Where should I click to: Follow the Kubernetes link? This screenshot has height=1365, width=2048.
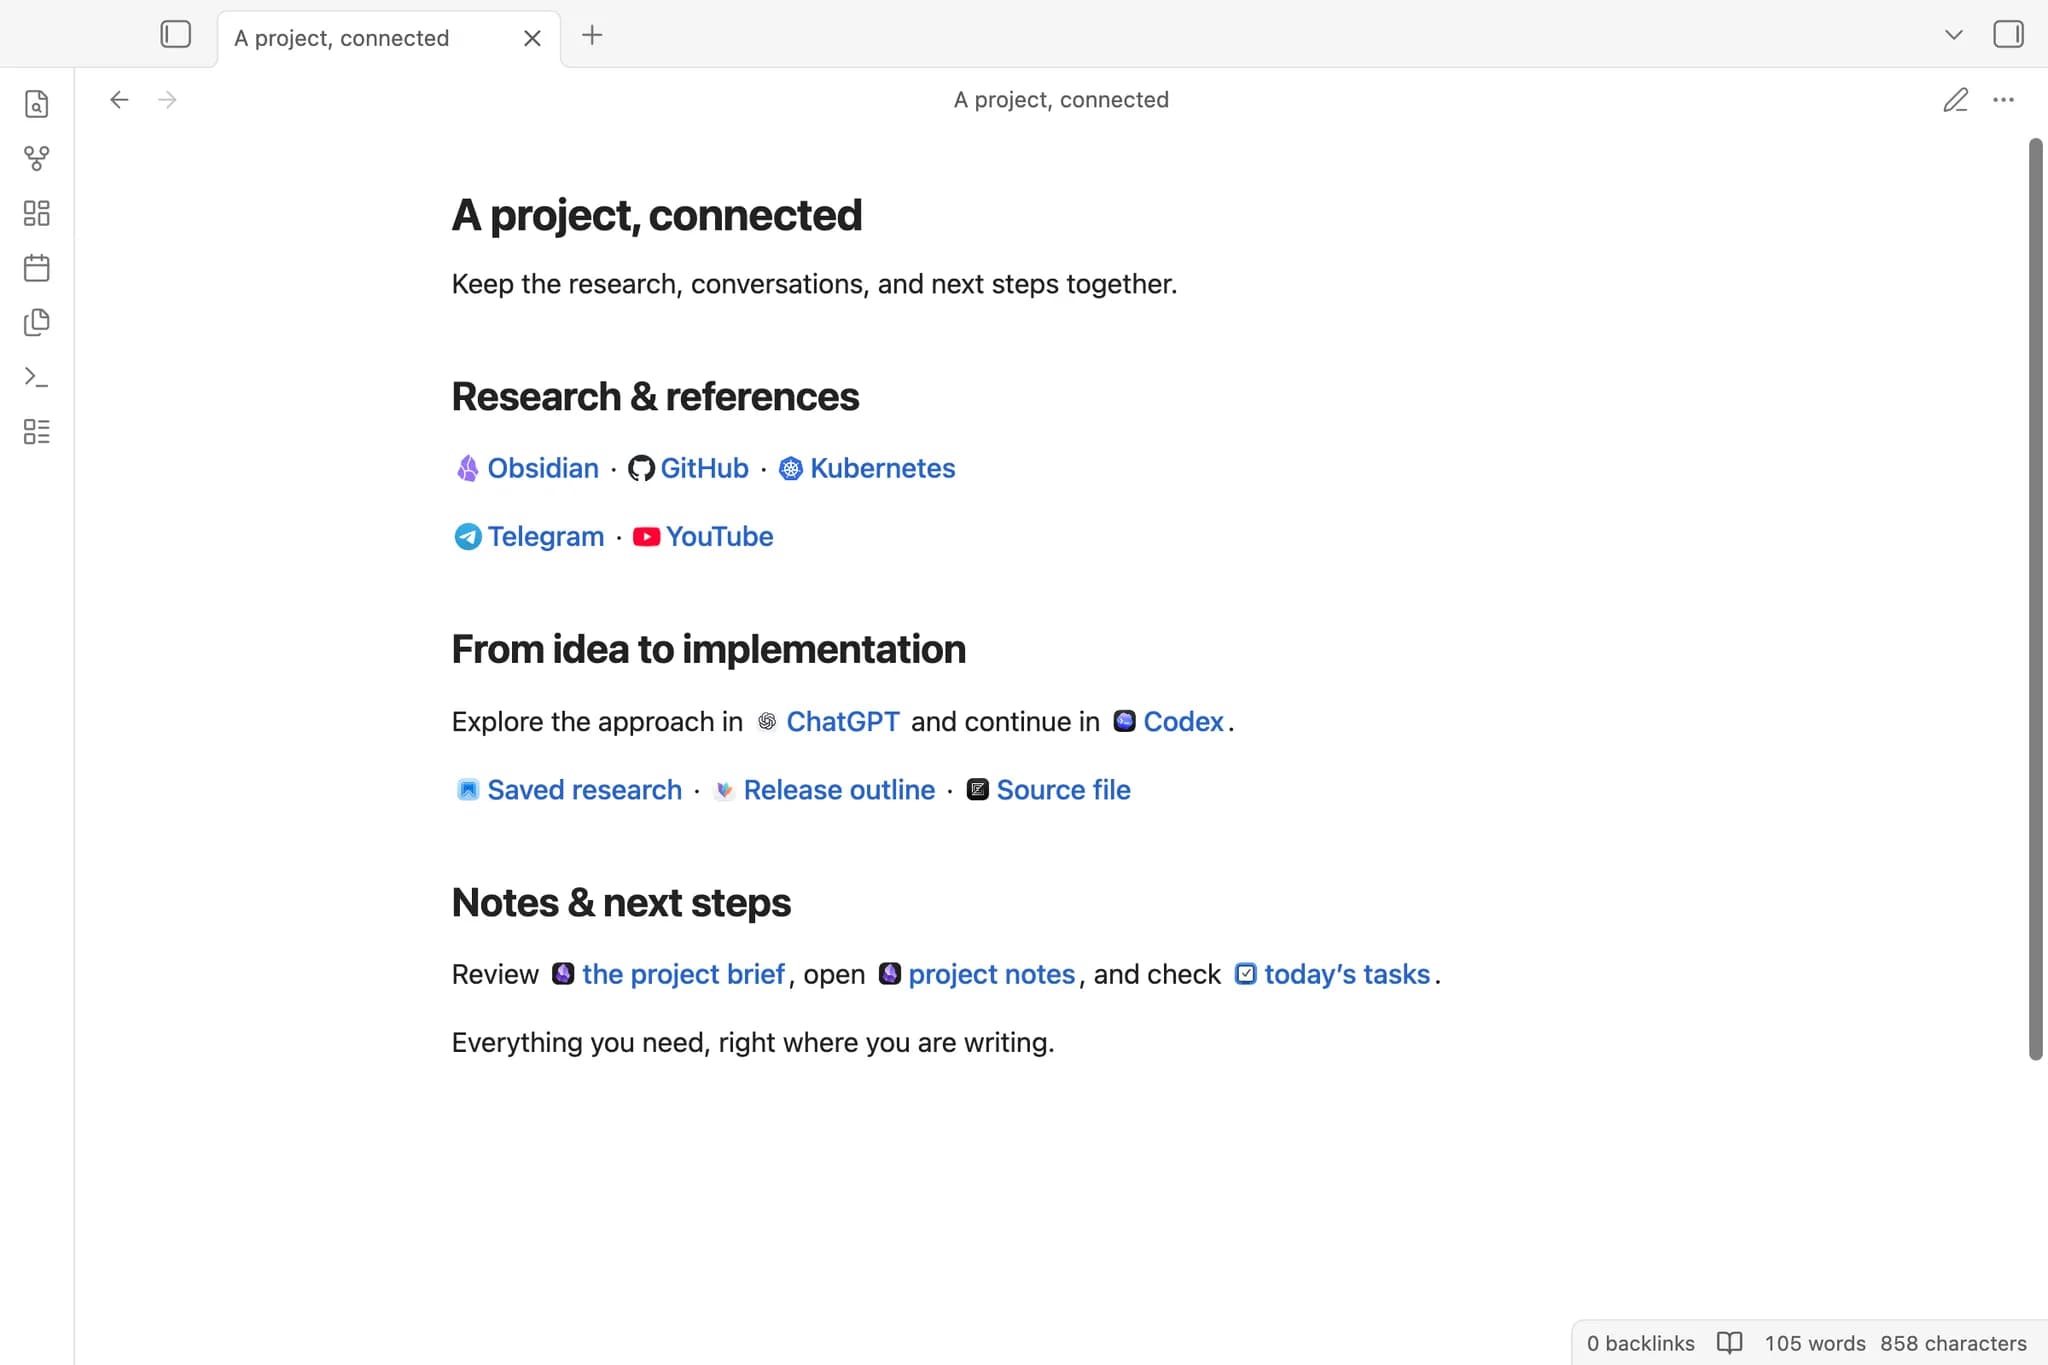click(882, 468)
